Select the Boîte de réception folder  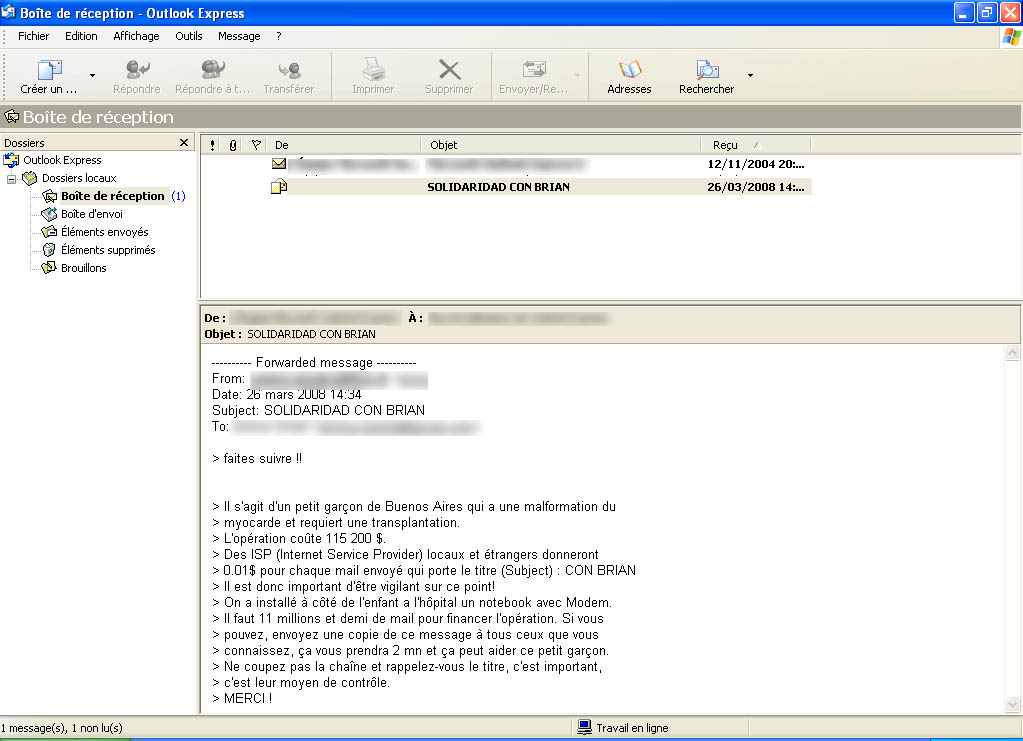[113, 196]
